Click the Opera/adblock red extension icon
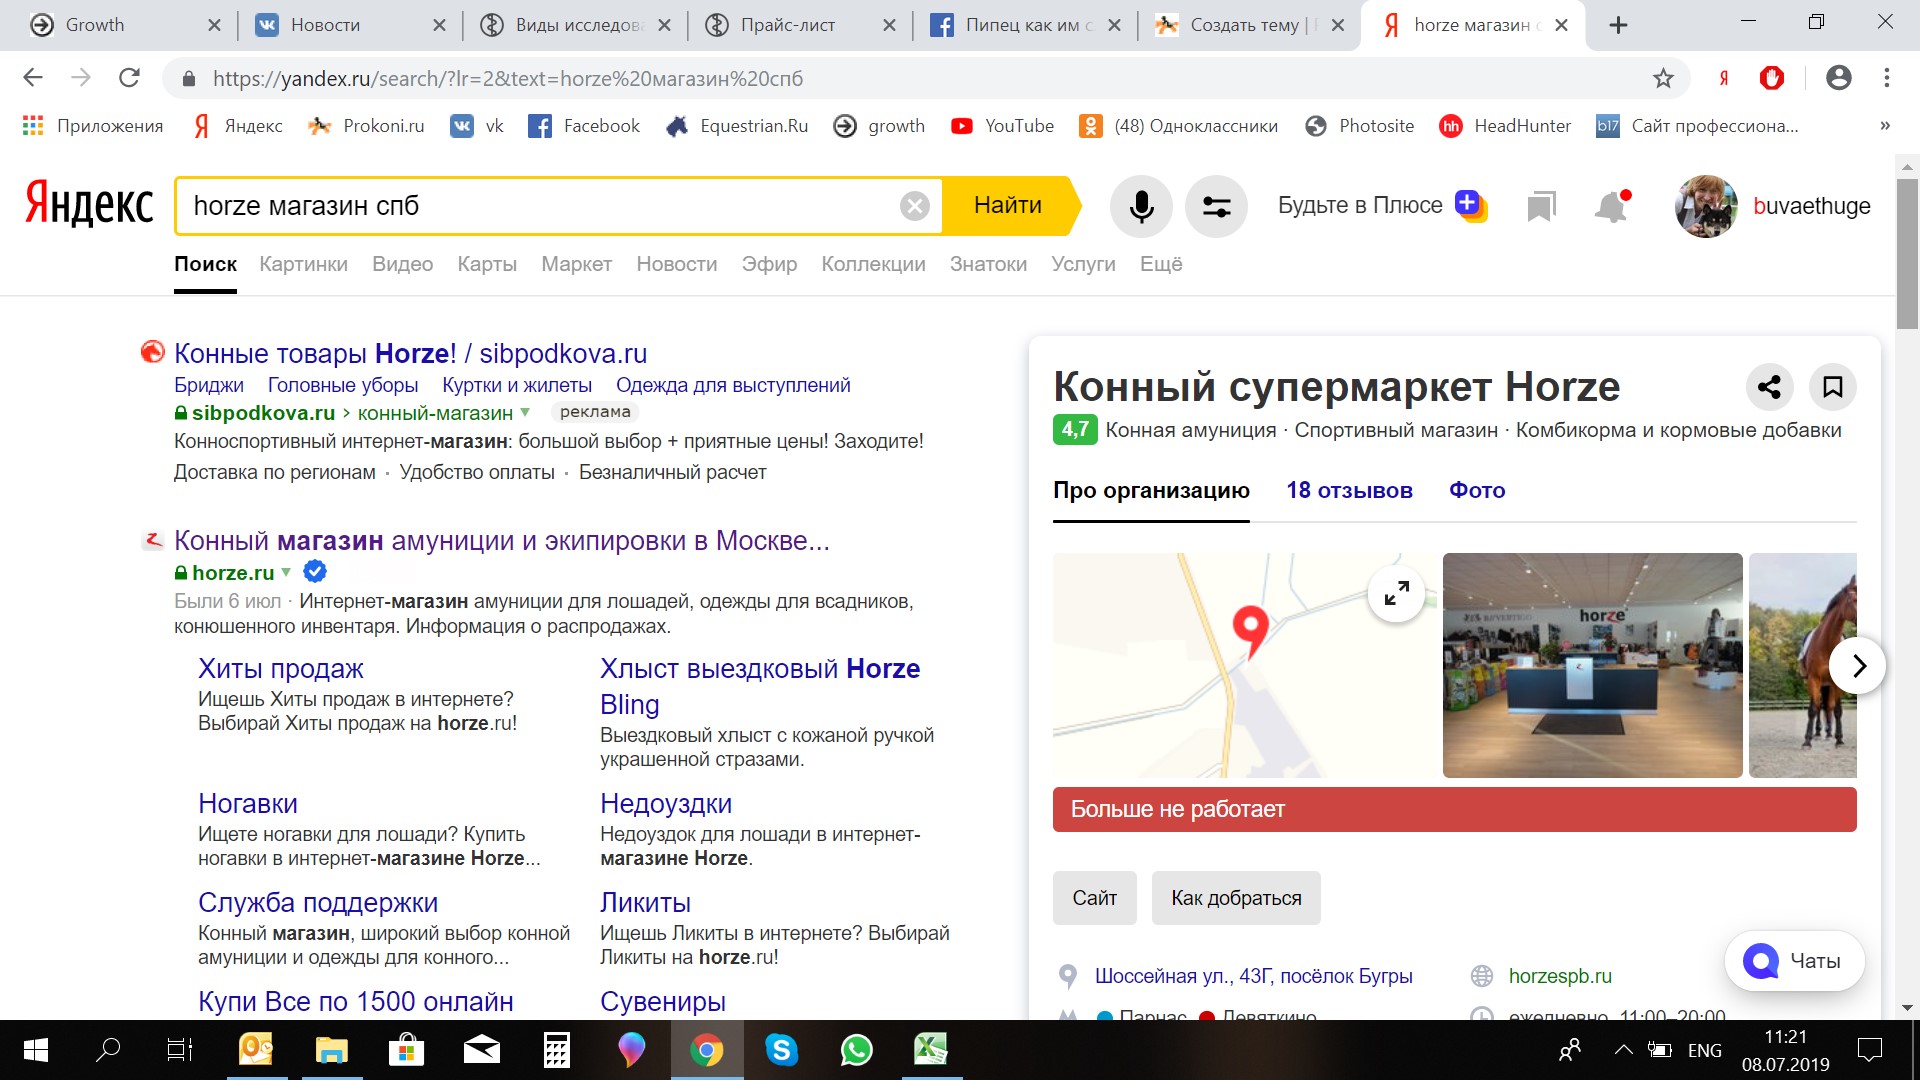The width and height of the screenshot is (1920, 1080). [1772, 78]
